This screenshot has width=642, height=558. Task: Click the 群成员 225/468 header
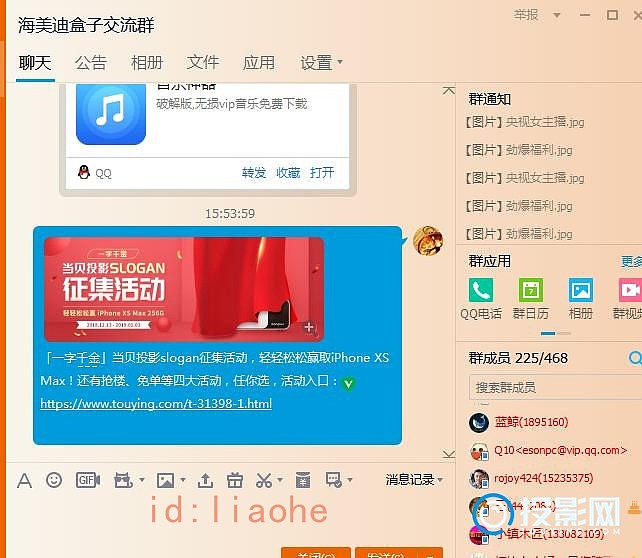coord(518,358)
